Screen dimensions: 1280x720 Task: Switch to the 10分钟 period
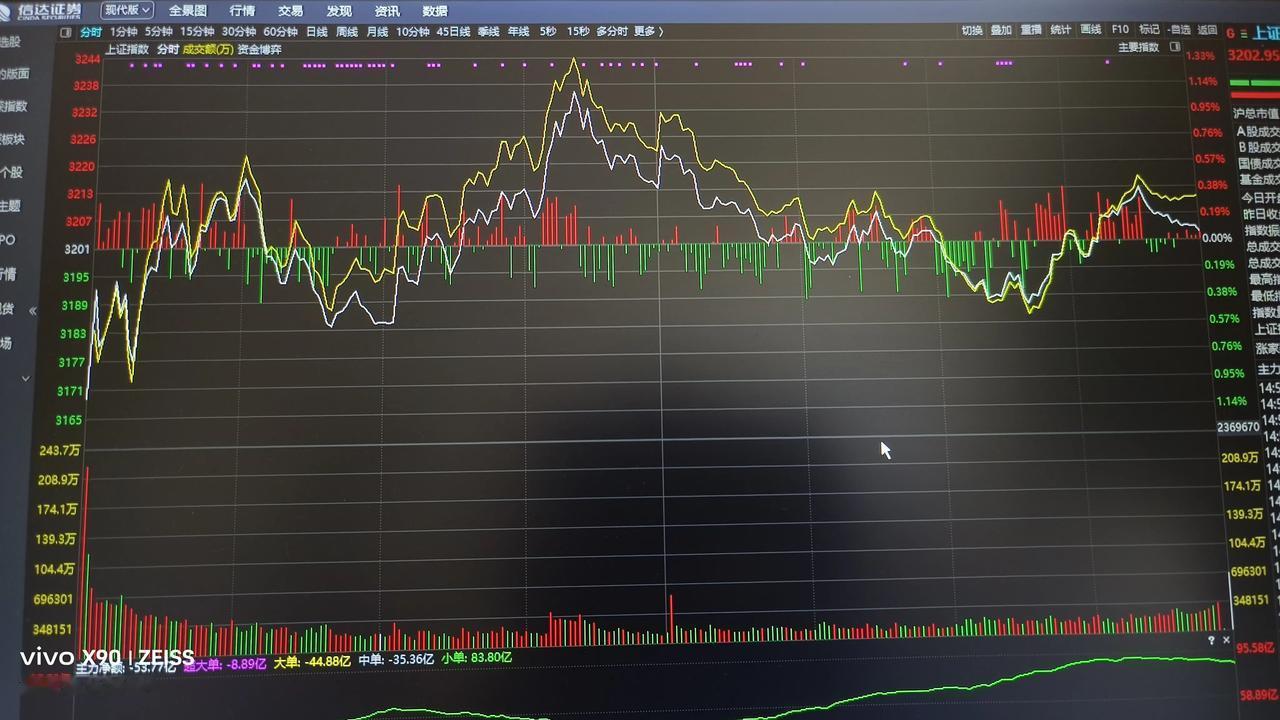(412, 32)
